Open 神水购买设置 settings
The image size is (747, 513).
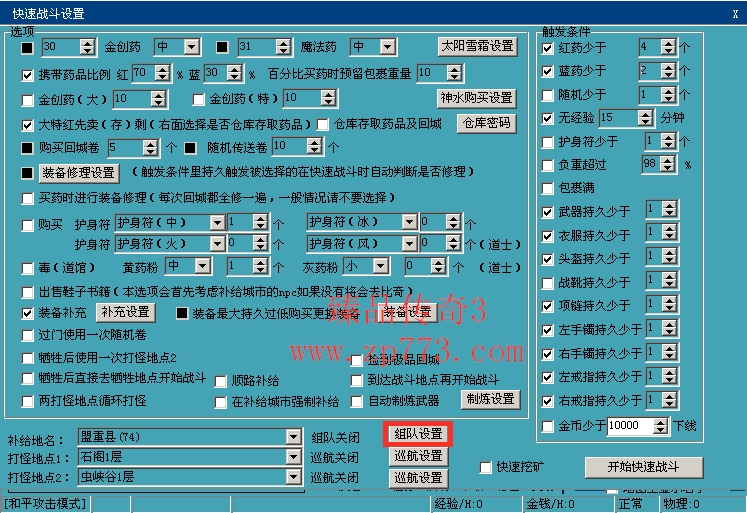tap(477, 98)
